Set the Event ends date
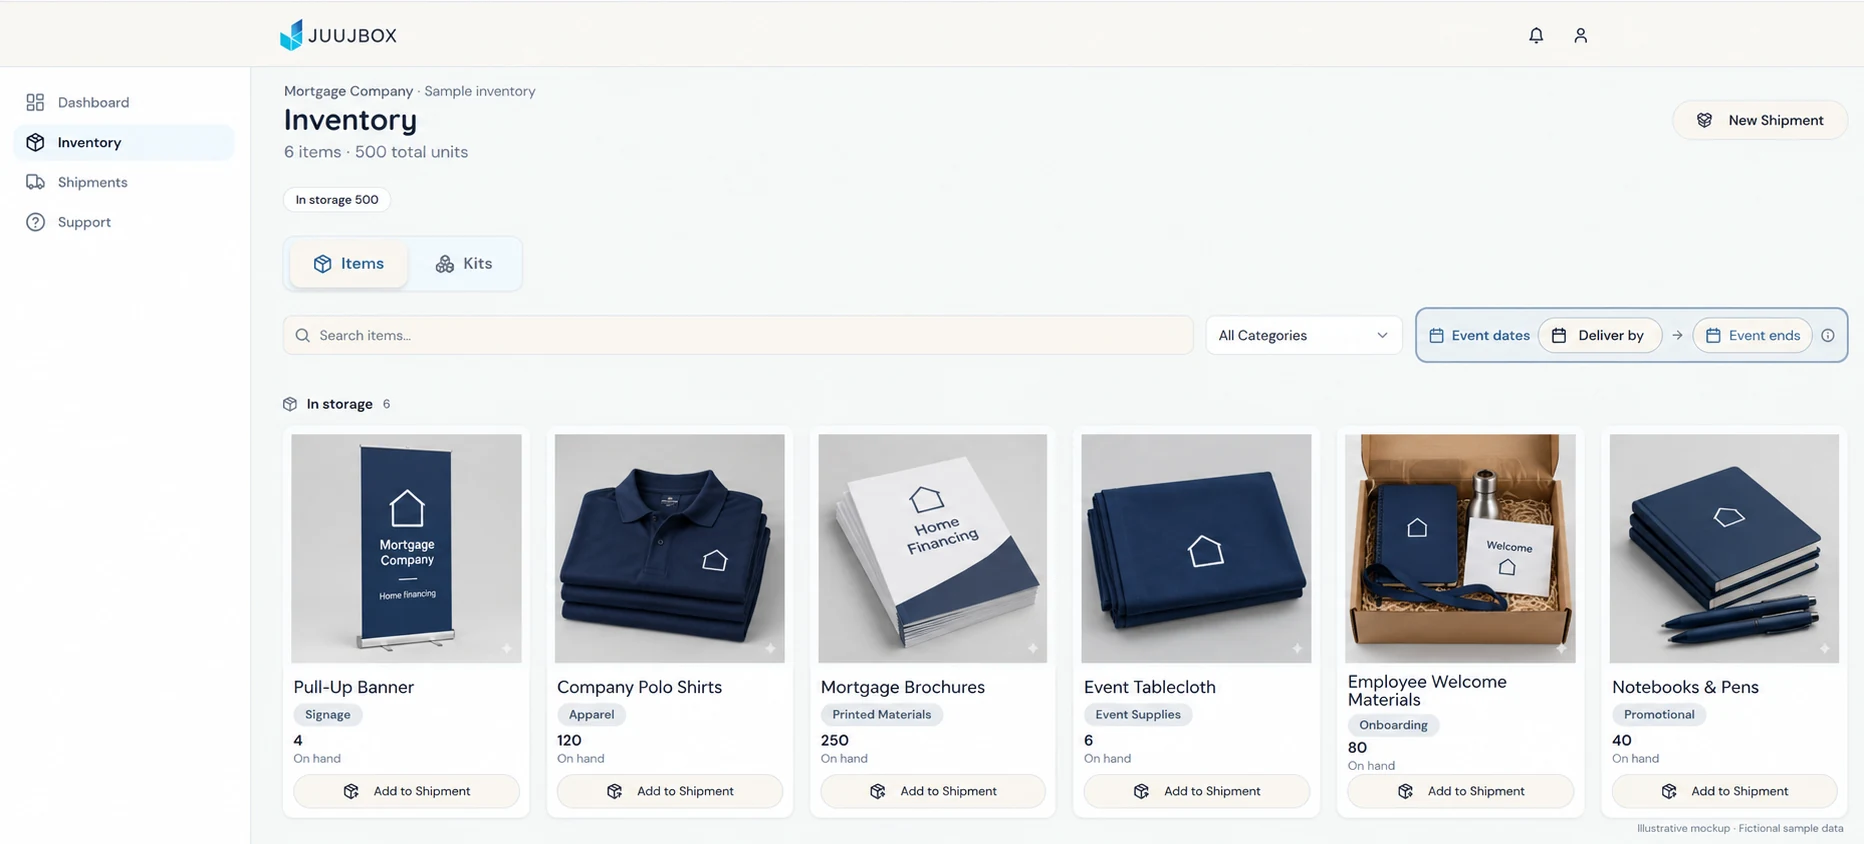Screen dimensions: 1864x844 coord(1752,335)
